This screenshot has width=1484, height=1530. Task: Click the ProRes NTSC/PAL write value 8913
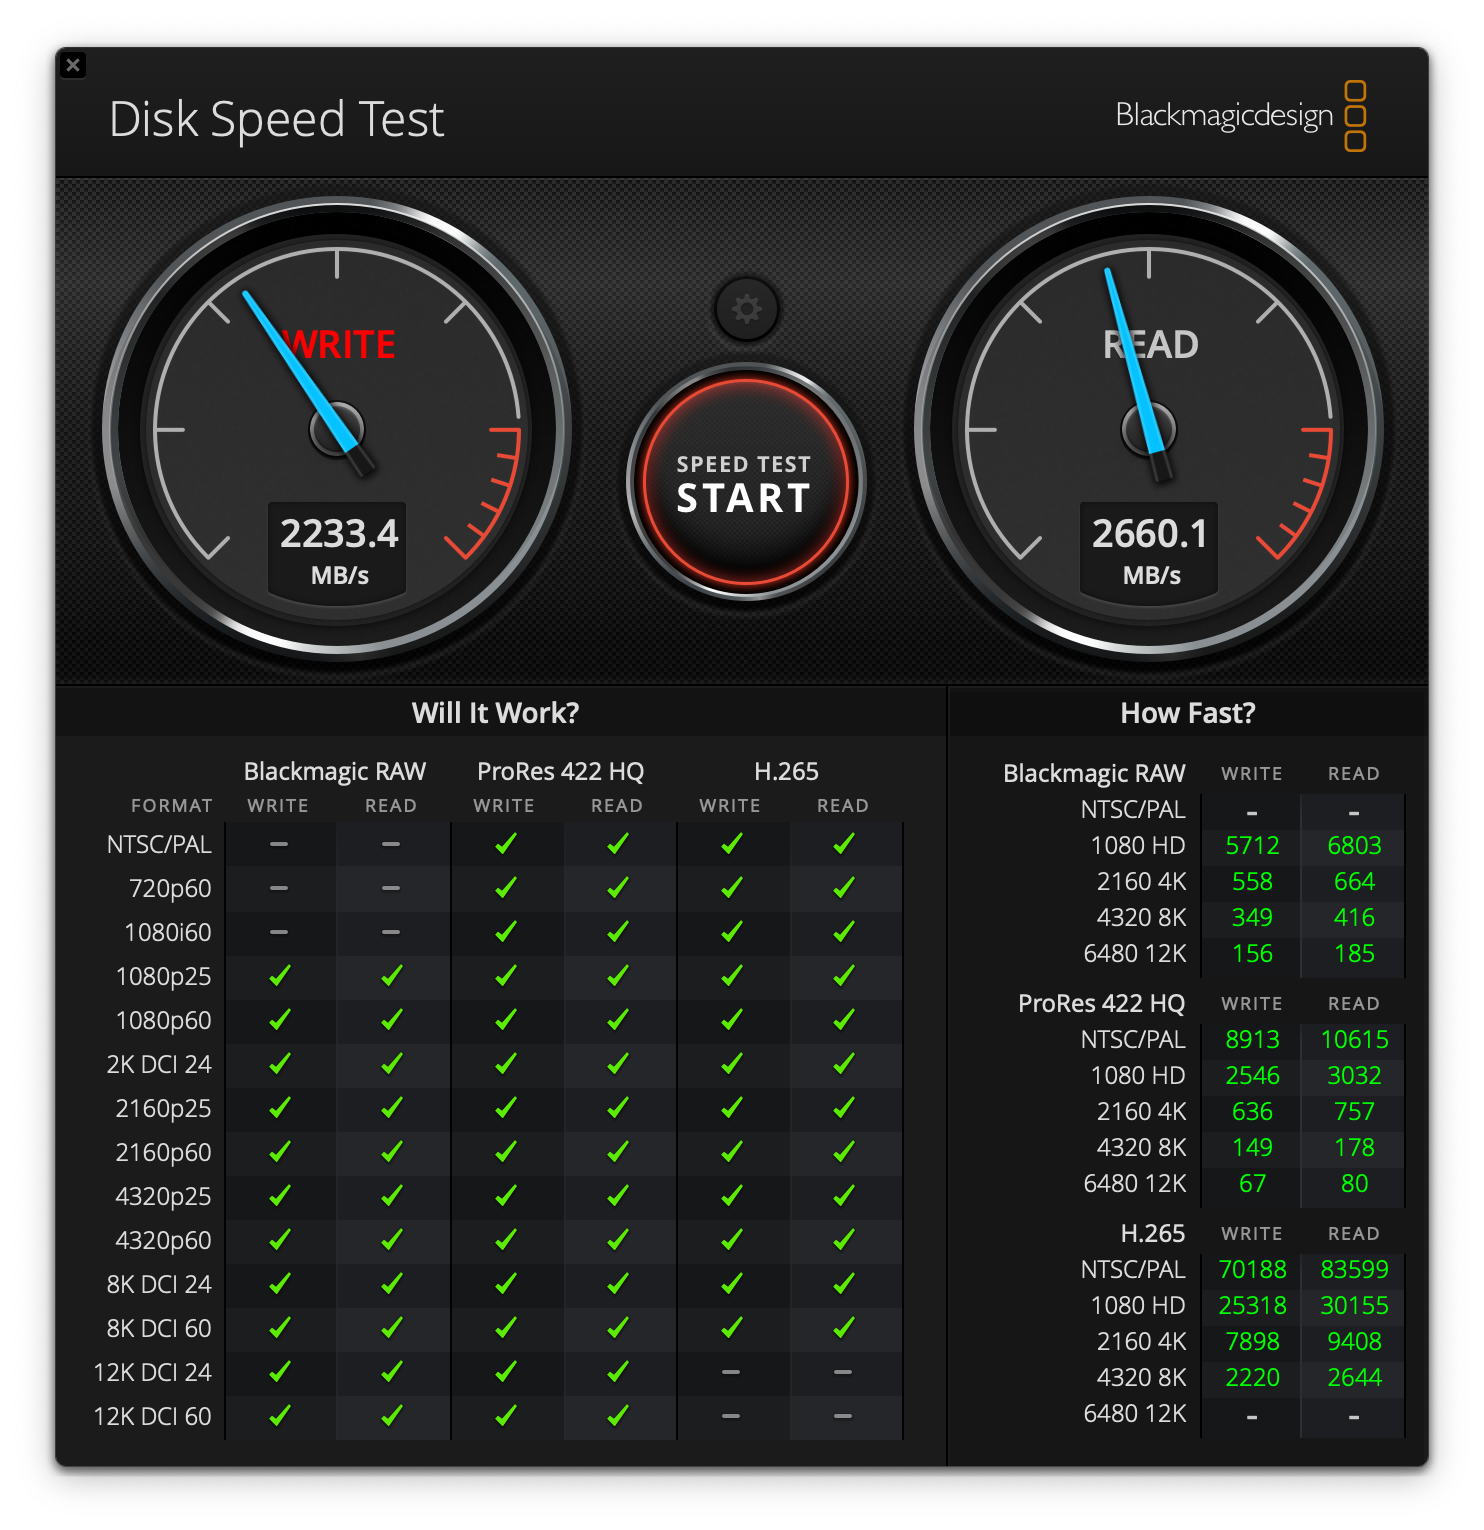pos(1252,1040)
